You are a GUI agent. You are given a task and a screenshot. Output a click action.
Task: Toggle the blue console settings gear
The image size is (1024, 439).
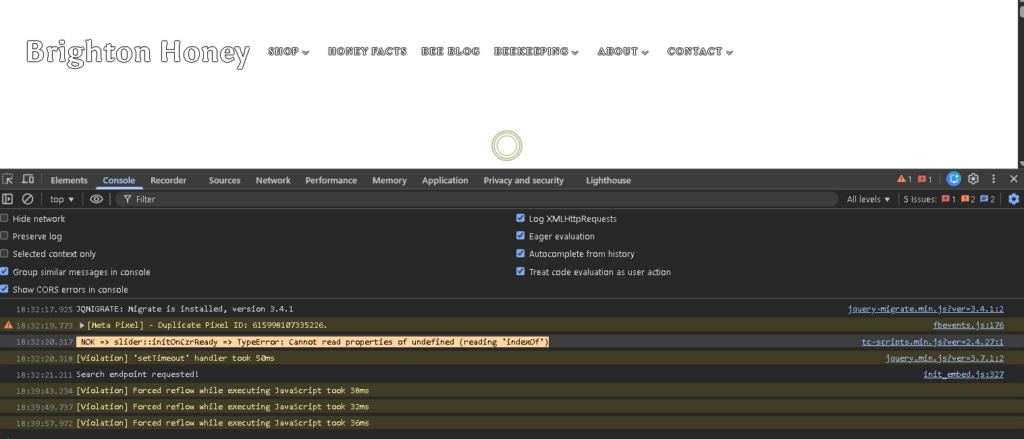coord(1014,199)
